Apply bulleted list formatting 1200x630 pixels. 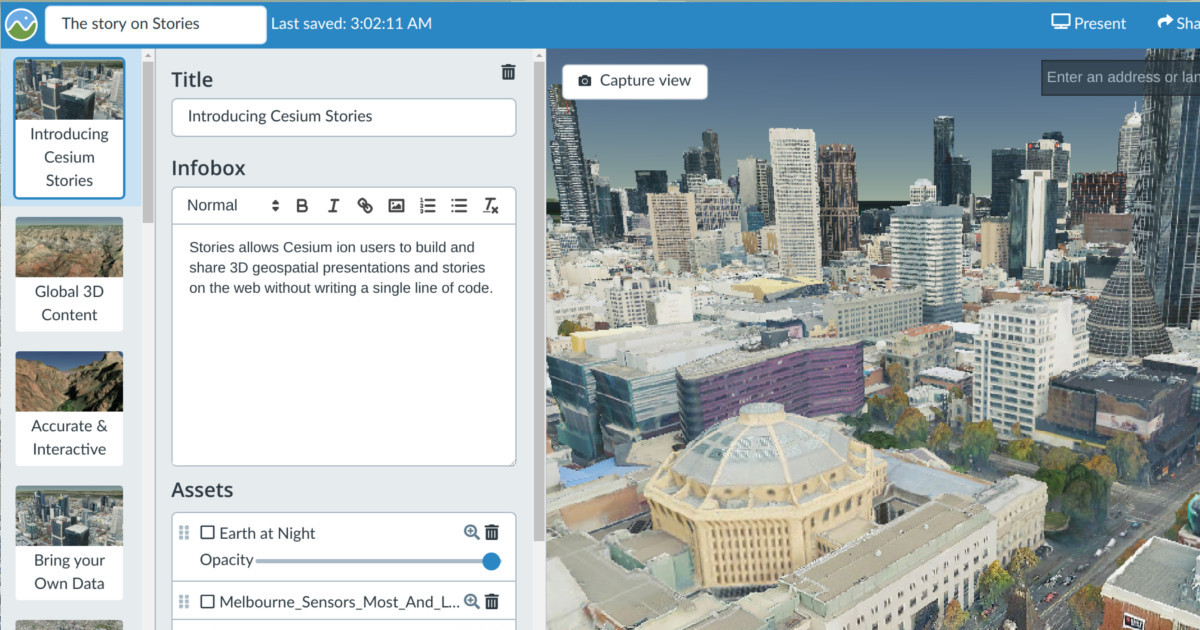coord(459,206)
